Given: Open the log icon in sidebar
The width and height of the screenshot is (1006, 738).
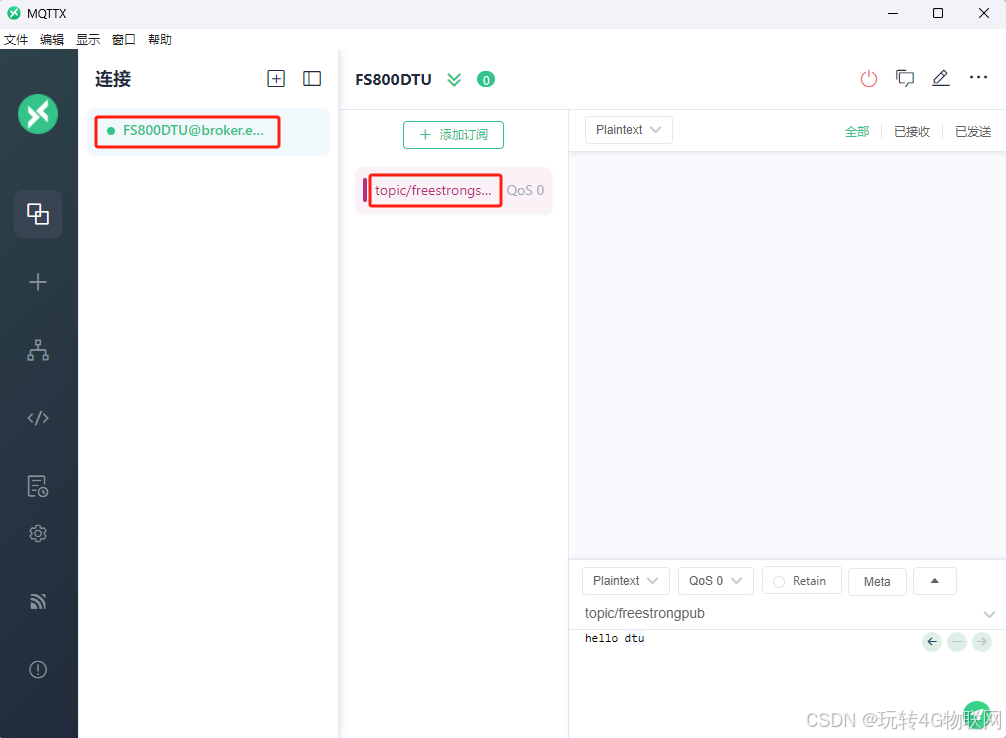Looking at the screenshot, I should click(38, 486).
